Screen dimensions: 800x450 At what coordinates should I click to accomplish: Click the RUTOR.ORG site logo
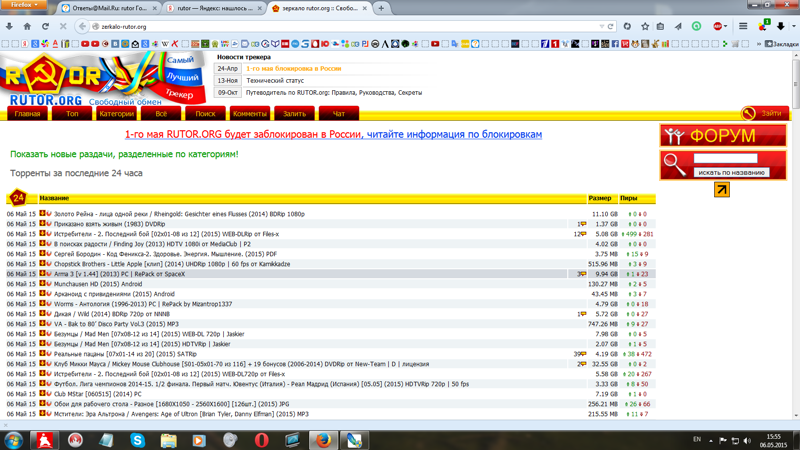tap(105, 79)
